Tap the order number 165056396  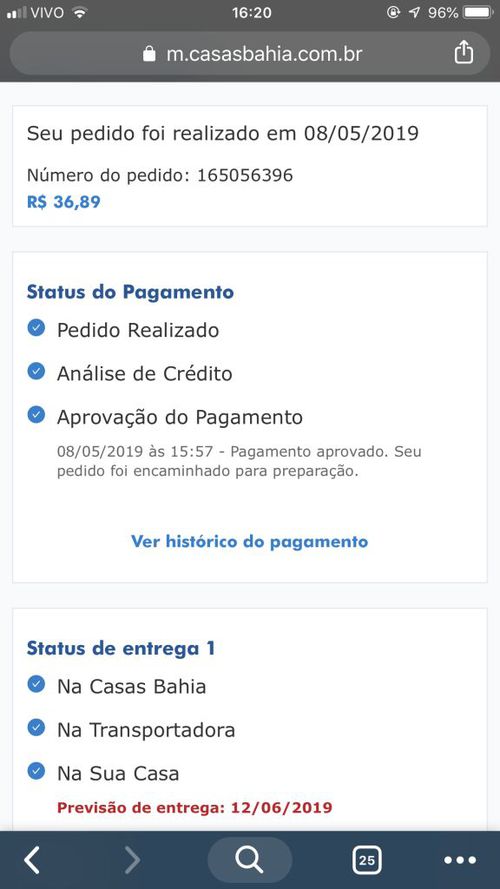(245, 175)
